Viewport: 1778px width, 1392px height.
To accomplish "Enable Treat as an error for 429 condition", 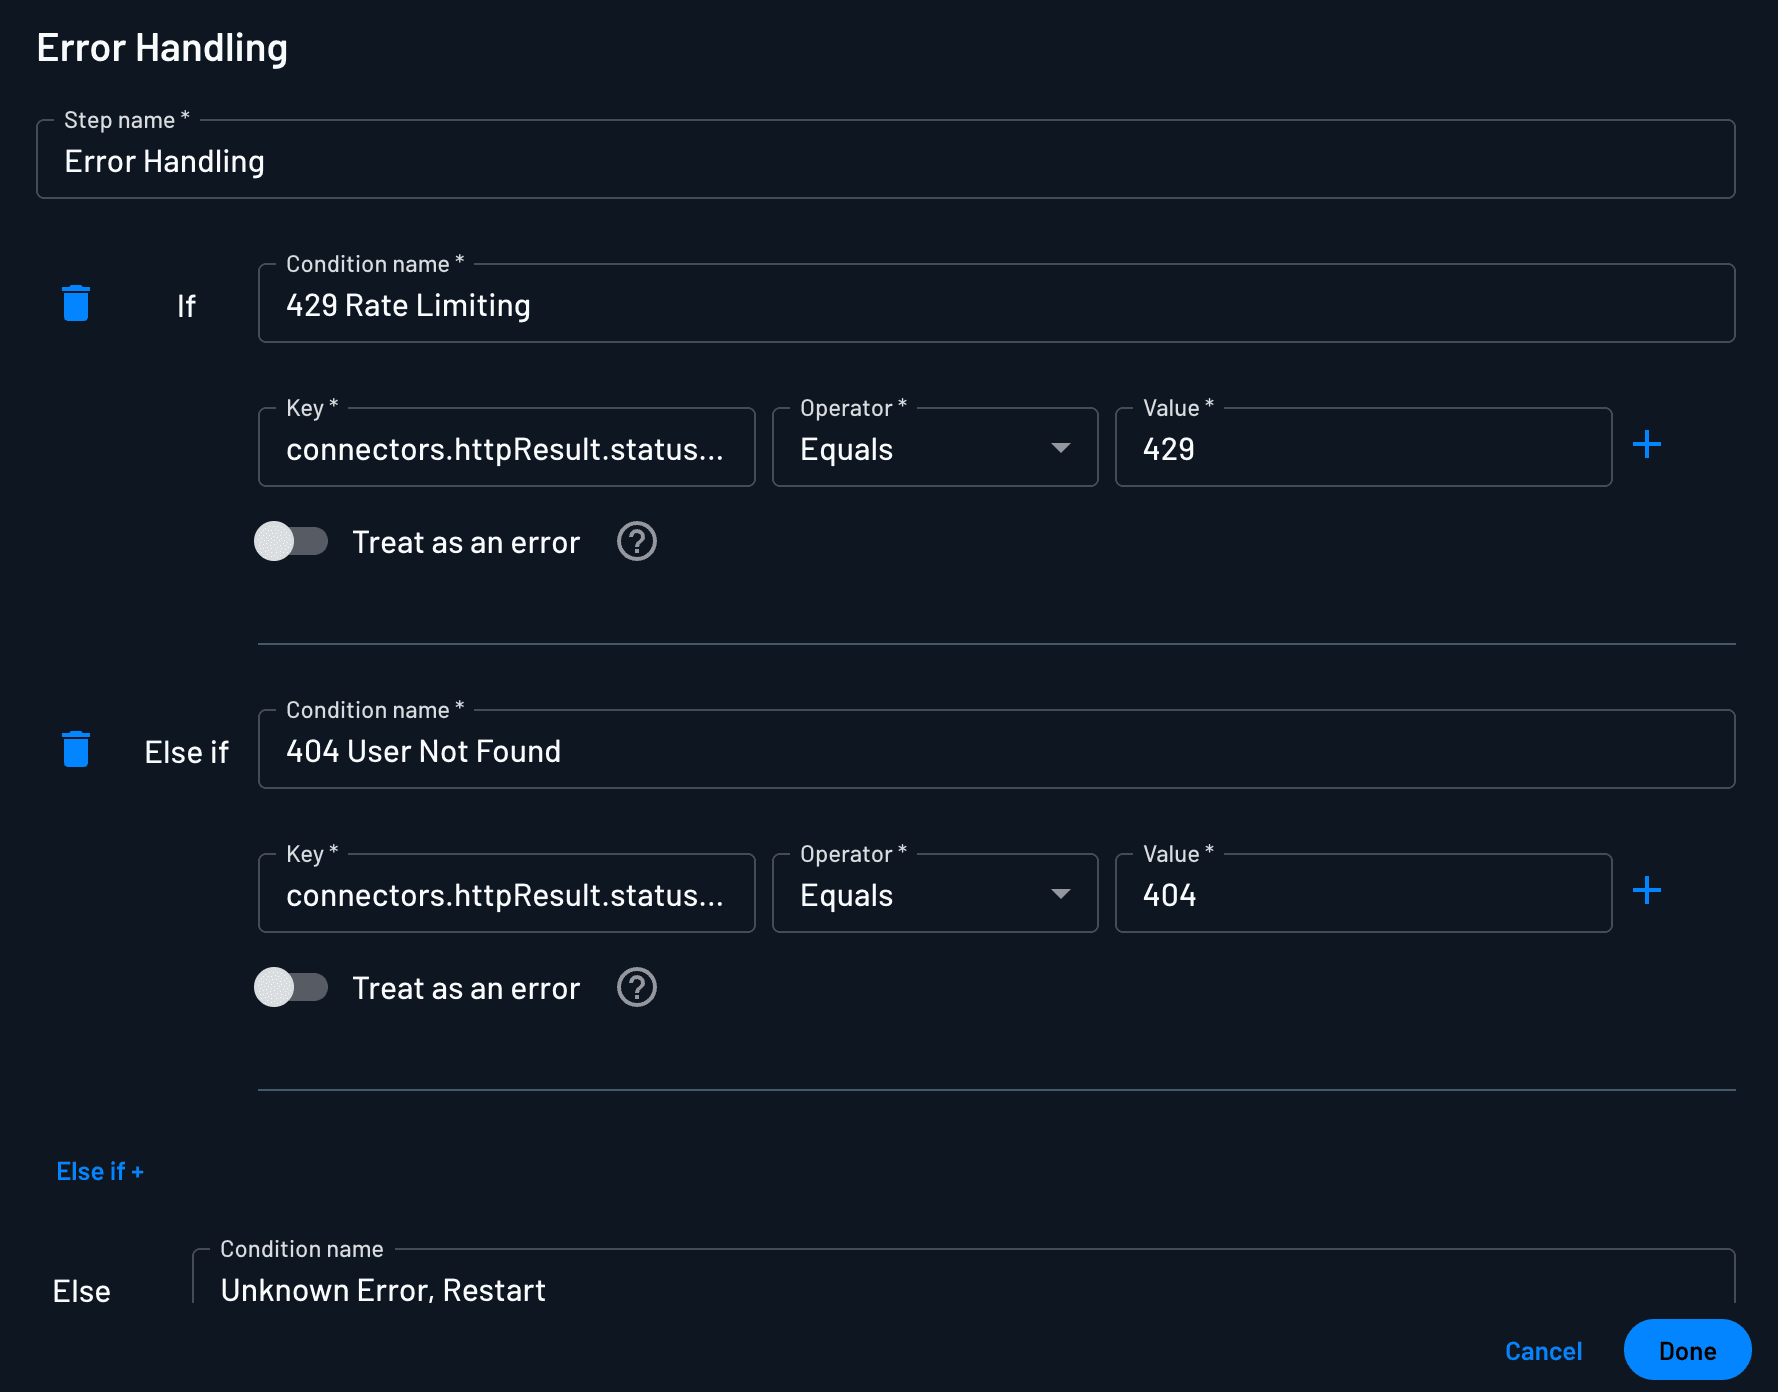I will coord(291,542).
